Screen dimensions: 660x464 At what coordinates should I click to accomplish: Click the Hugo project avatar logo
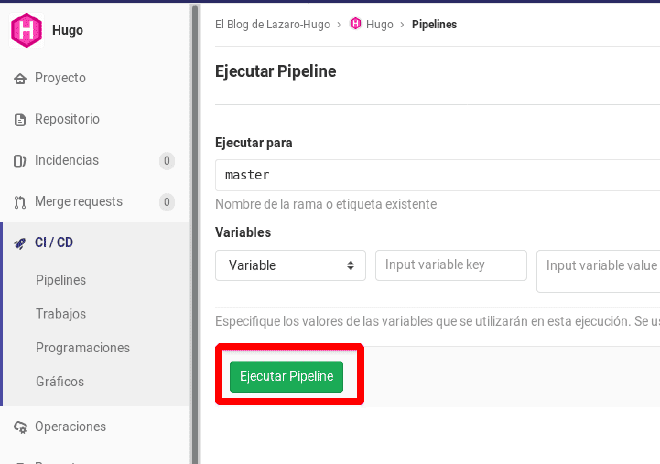27,30
